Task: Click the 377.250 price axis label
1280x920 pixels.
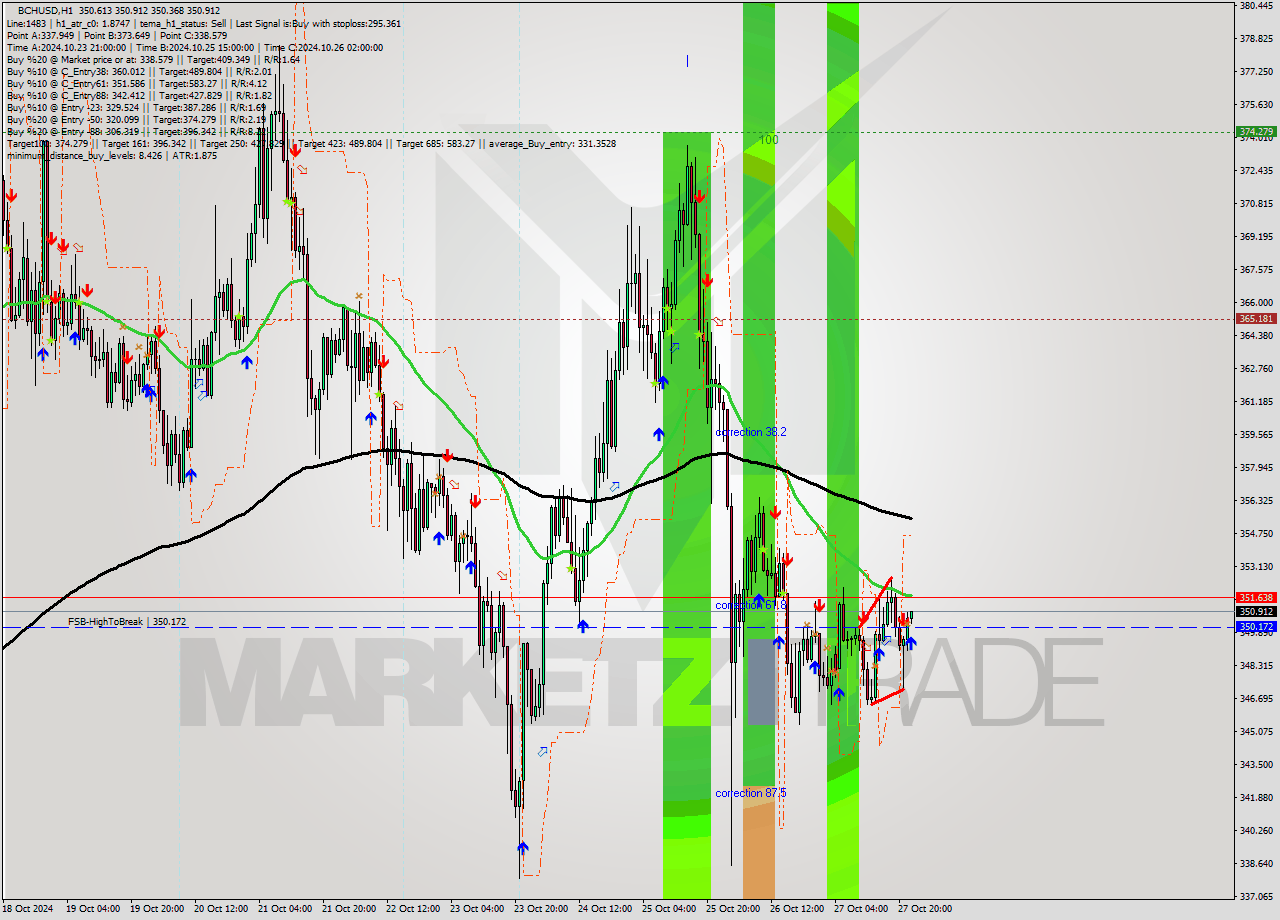Action: (x=1255, y=72)
